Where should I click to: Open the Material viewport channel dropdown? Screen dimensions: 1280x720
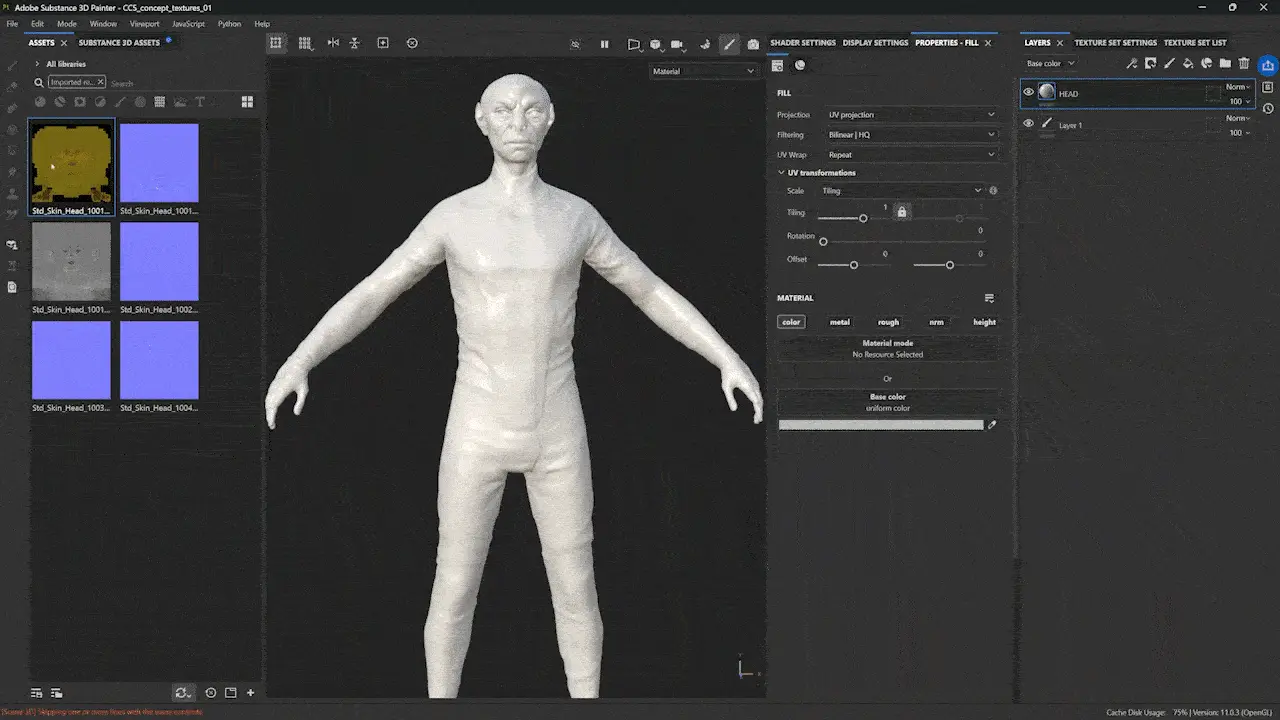coord(703,71)
